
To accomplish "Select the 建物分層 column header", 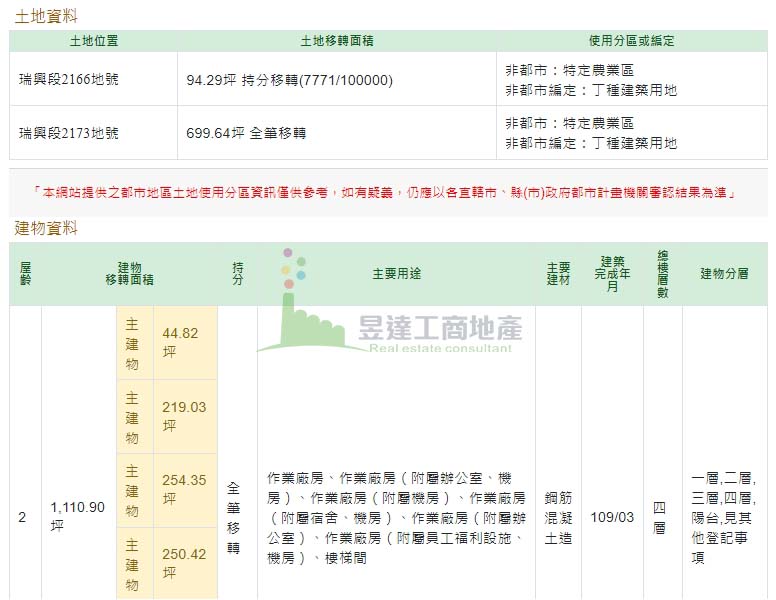I will point(724,274).
